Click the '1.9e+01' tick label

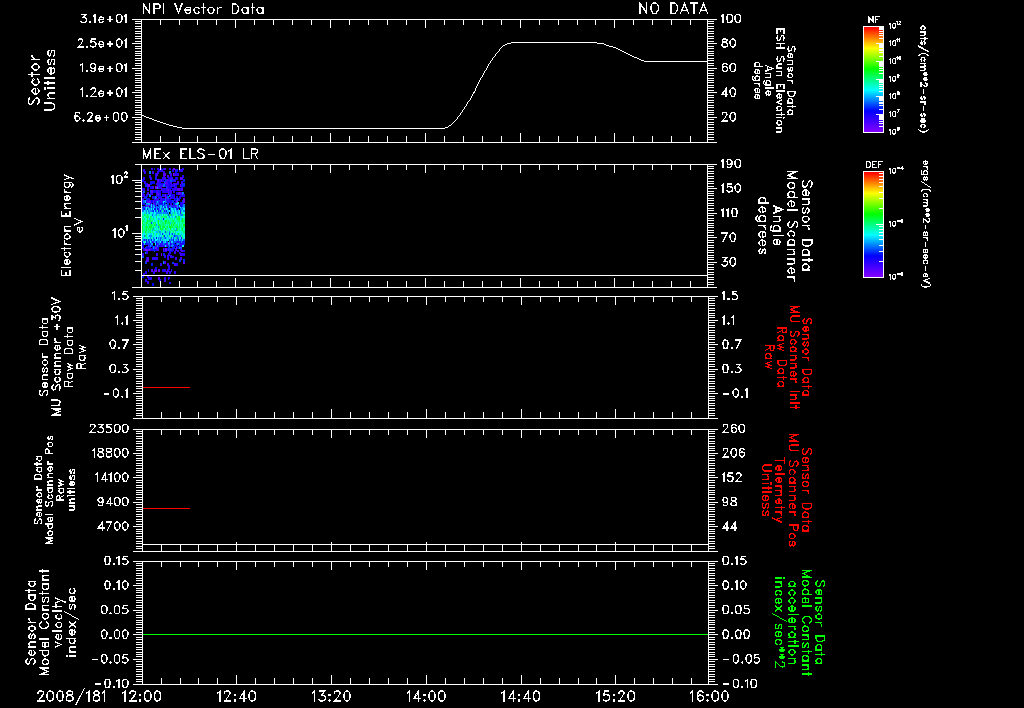click(104, 68)
